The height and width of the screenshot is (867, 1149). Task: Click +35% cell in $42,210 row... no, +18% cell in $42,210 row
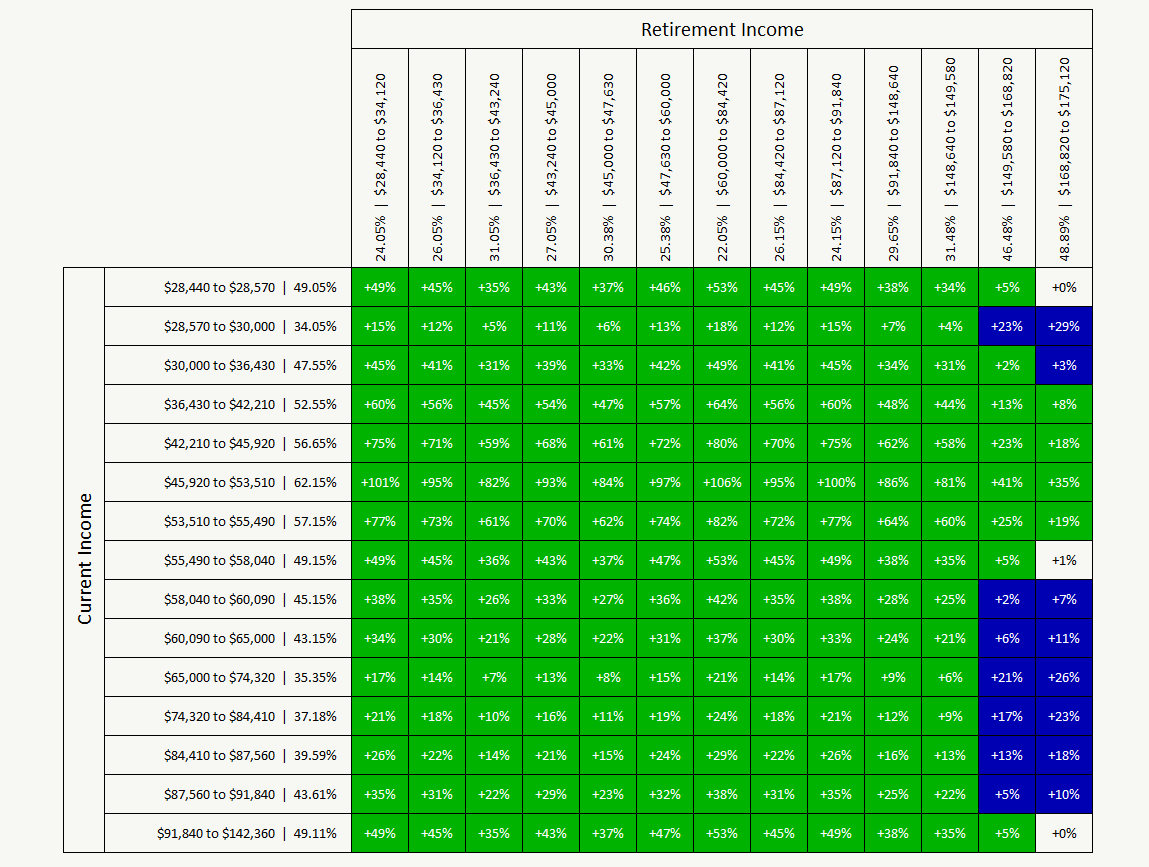click(1064, 443)
